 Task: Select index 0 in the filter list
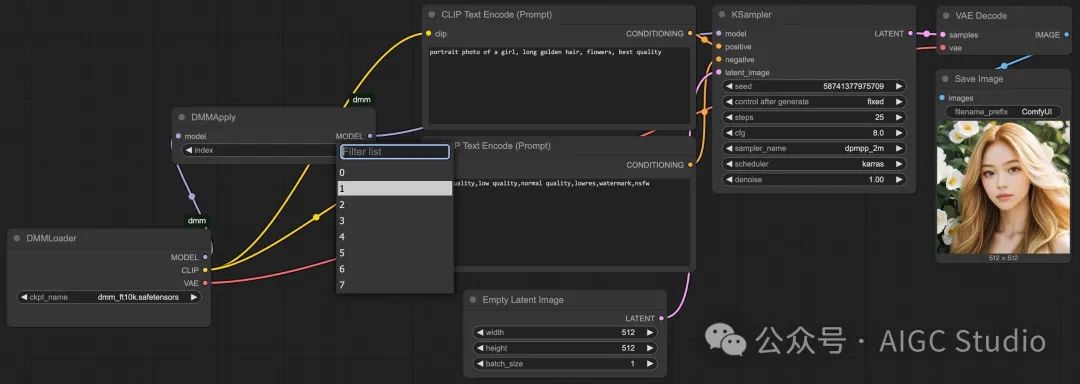click(x=395, y=173)
